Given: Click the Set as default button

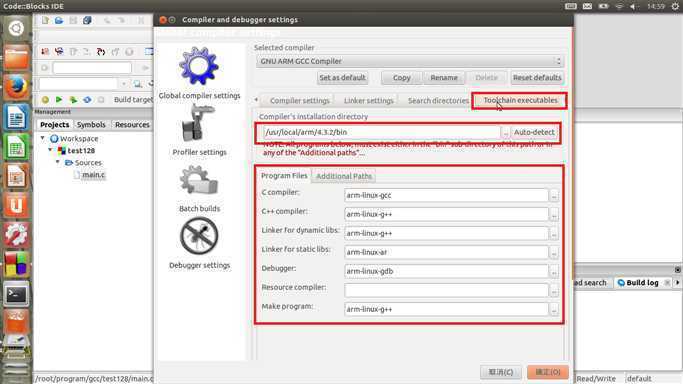Looking at the screenshot, I should click(342, 77).
